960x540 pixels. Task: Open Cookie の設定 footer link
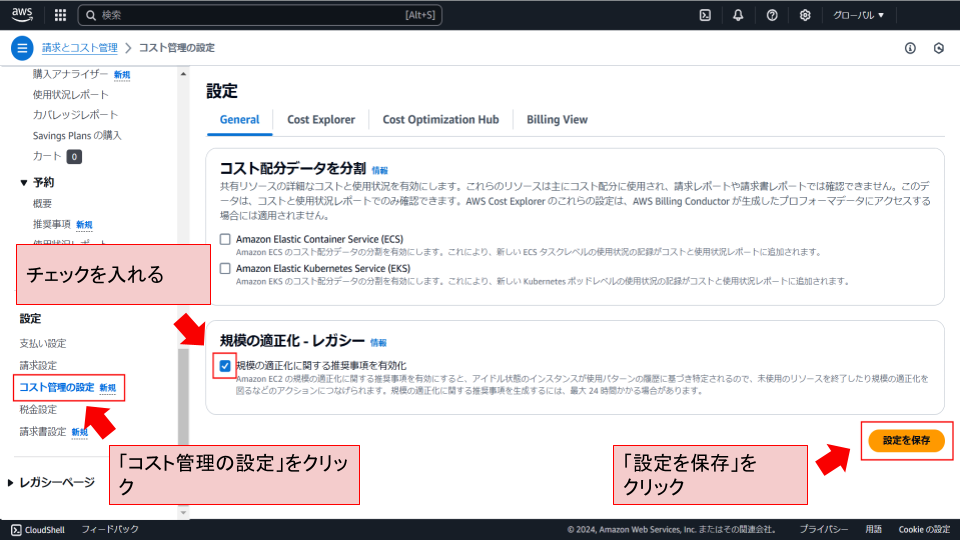pyautogui.click(x=924, y=530)
